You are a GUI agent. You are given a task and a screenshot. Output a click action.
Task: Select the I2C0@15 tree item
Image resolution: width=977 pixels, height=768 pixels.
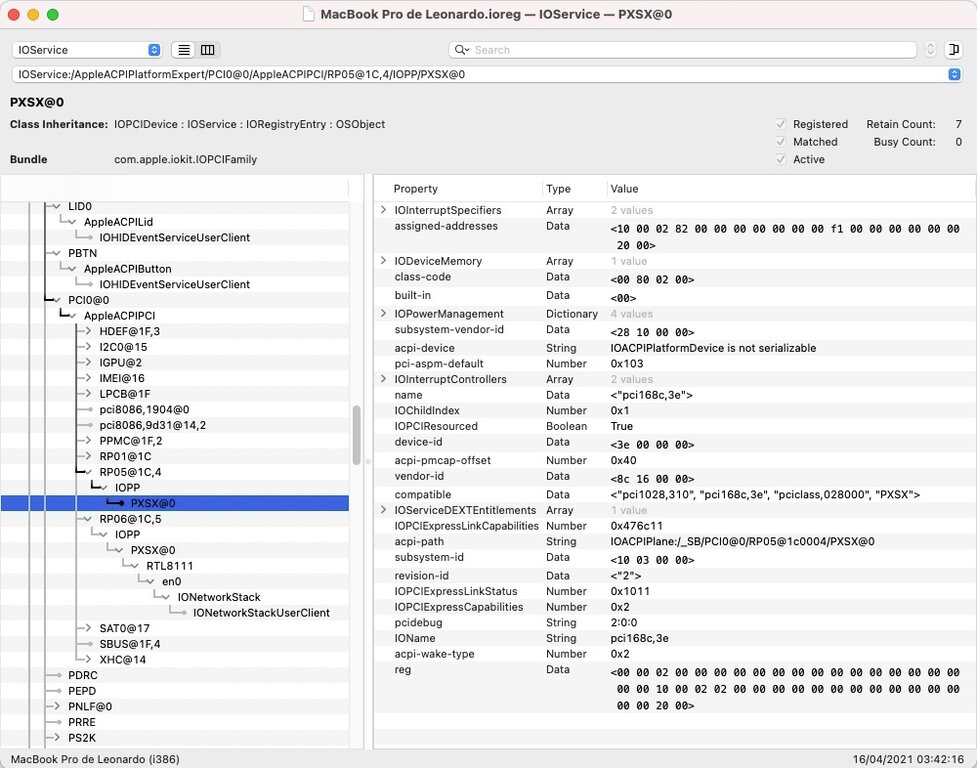click(x=123, y=346)
